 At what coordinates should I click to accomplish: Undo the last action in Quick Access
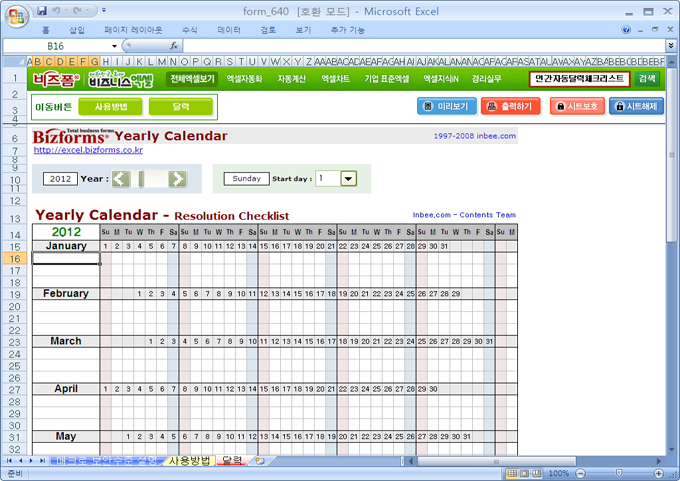(x=56, y=10)
